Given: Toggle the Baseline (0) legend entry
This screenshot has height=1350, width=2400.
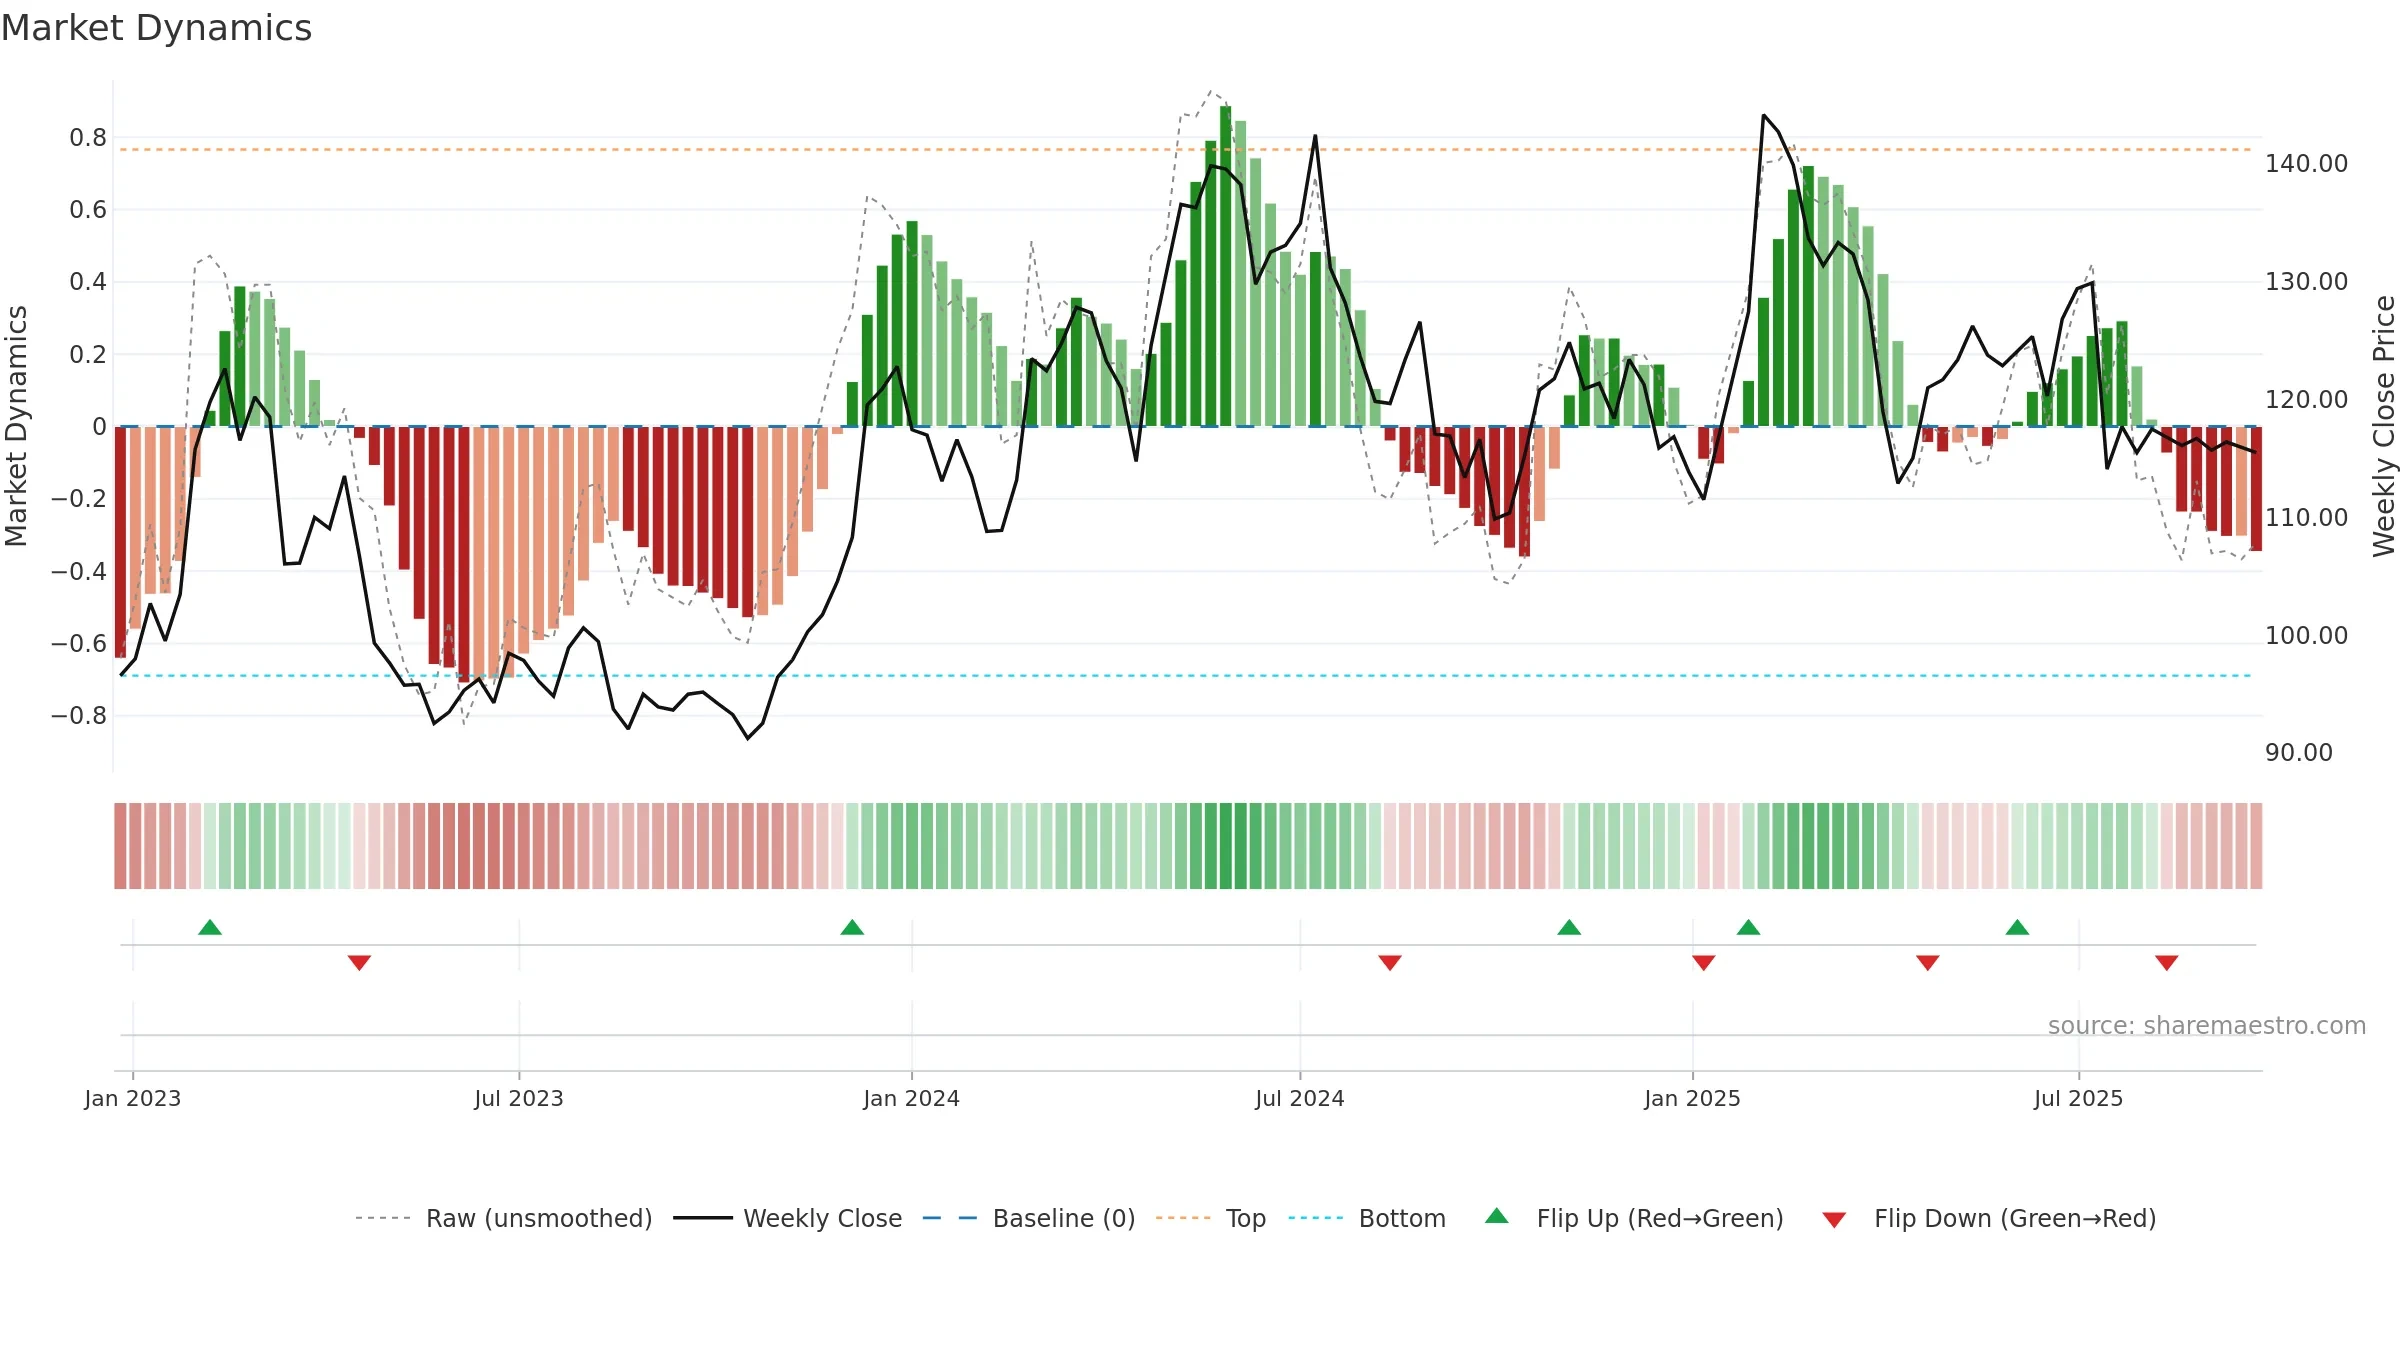Looking at the screenshot, I should pos(1029,1219).
